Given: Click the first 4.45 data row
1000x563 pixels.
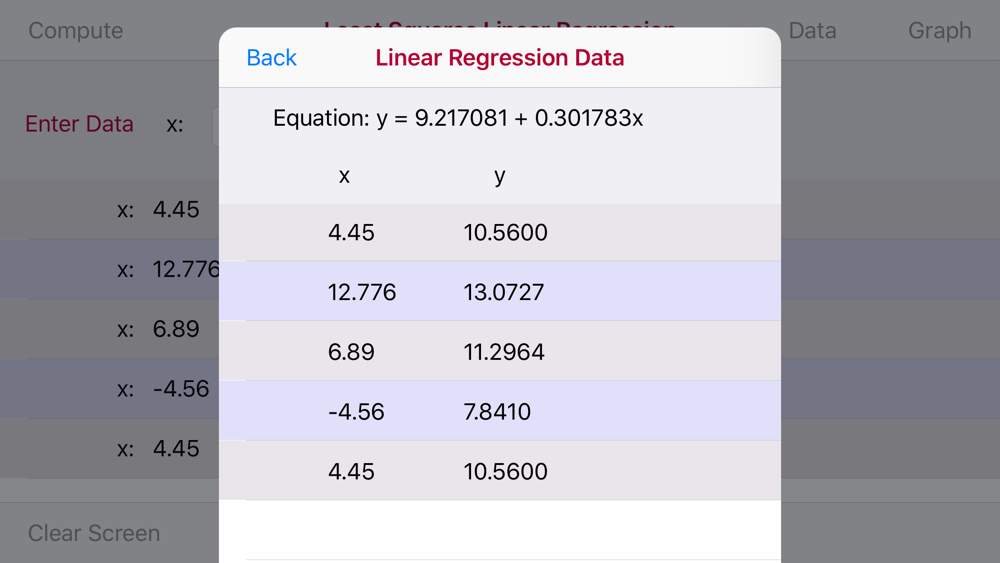Looking at the screenshot, I should pyautogui.click(x=500, y=232).
